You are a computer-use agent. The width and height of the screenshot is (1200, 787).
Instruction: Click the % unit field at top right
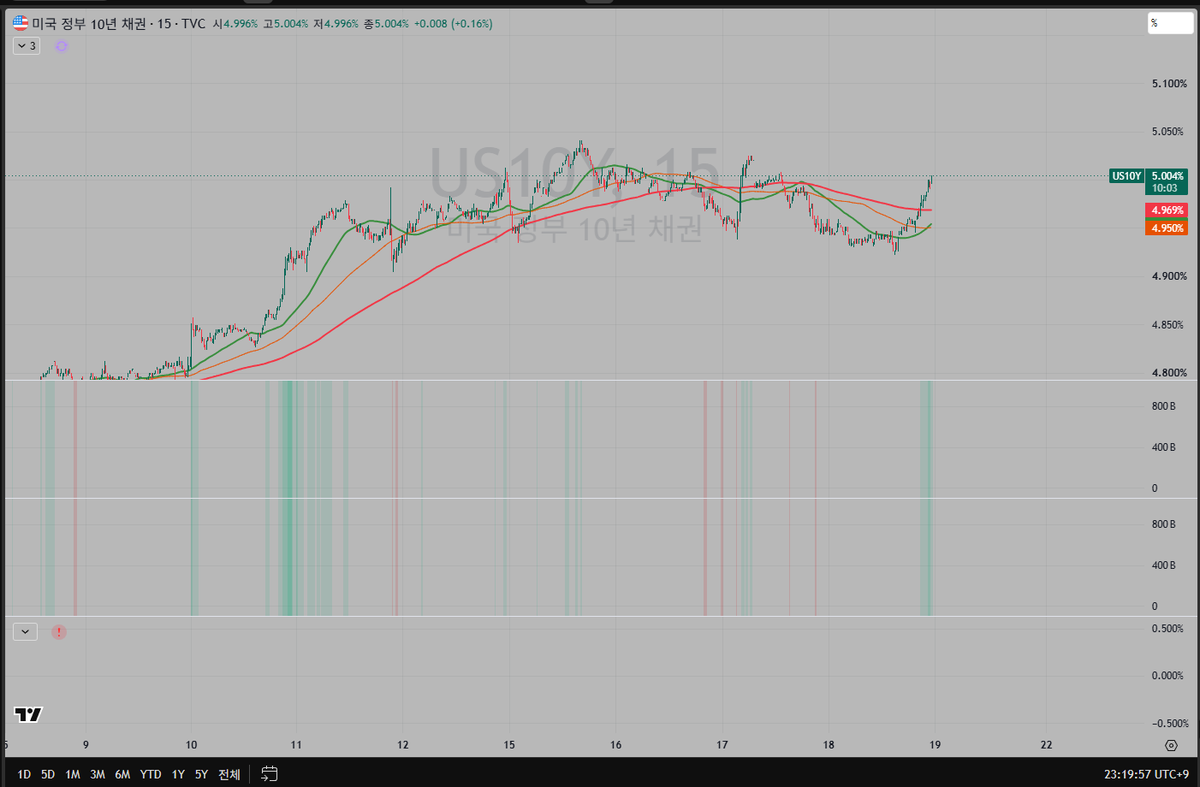pos(1170,23)
